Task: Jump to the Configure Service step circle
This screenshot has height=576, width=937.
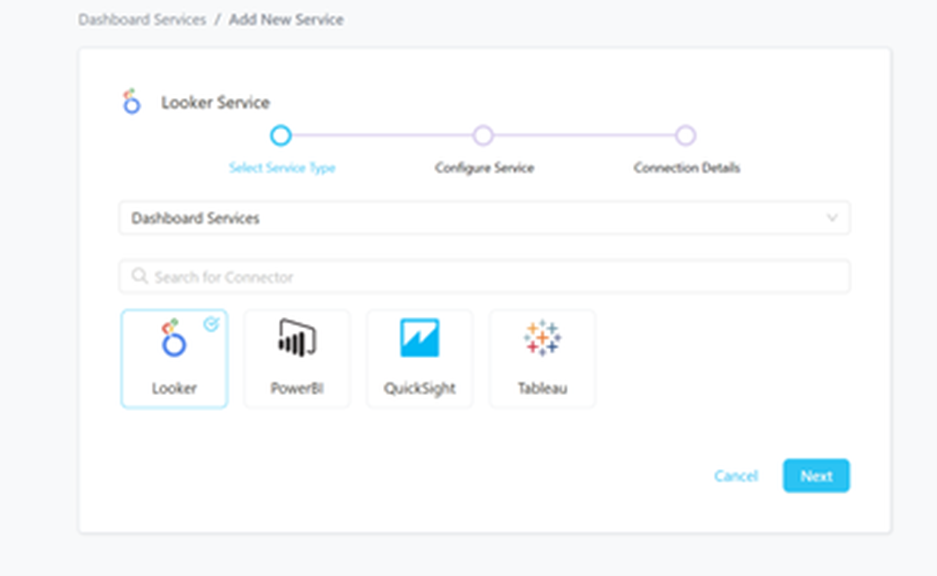Action: (483, 135)
